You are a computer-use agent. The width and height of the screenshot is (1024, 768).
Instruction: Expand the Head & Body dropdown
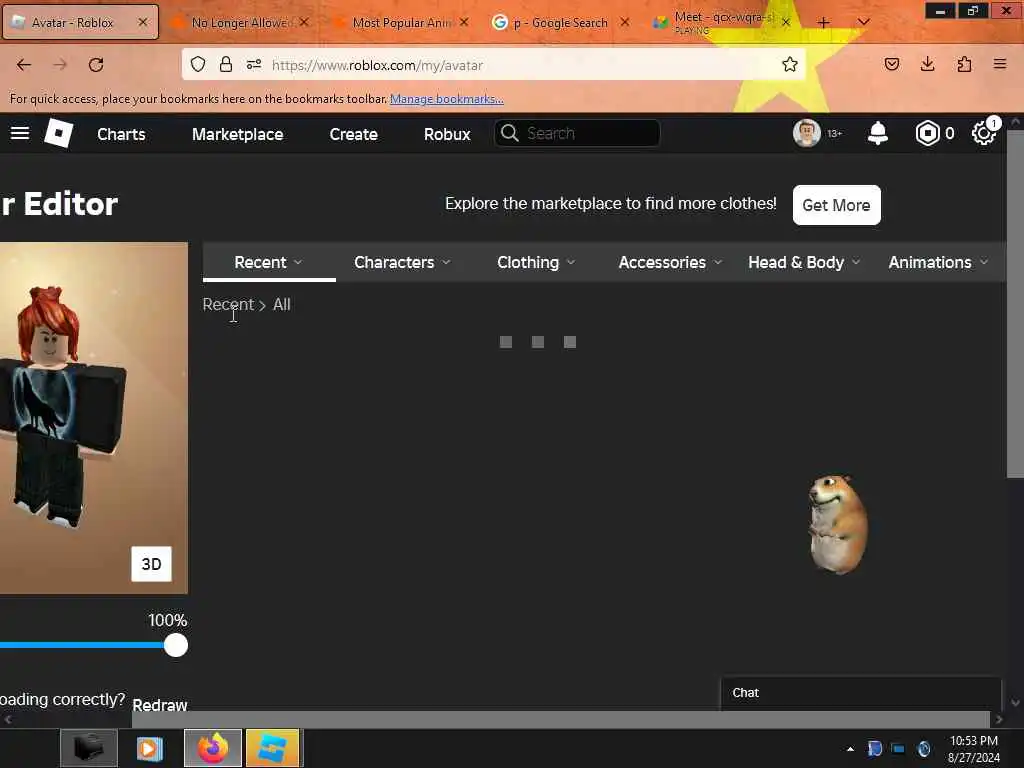click(x=804, y=262)
